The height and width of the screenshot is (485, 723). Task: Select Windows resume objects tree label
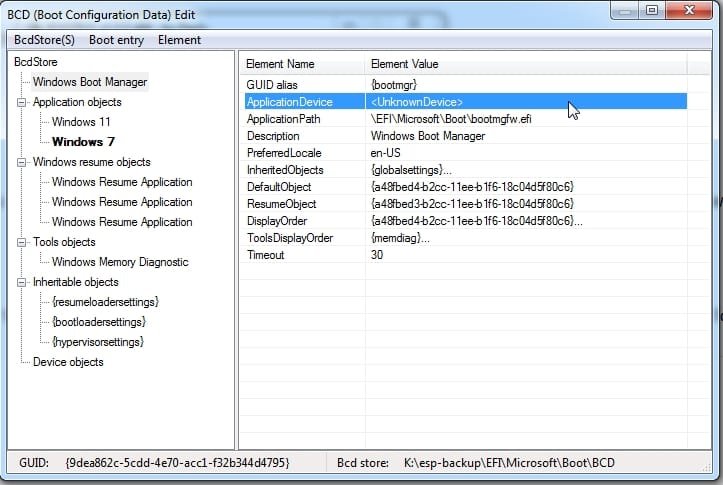point(91,162)
